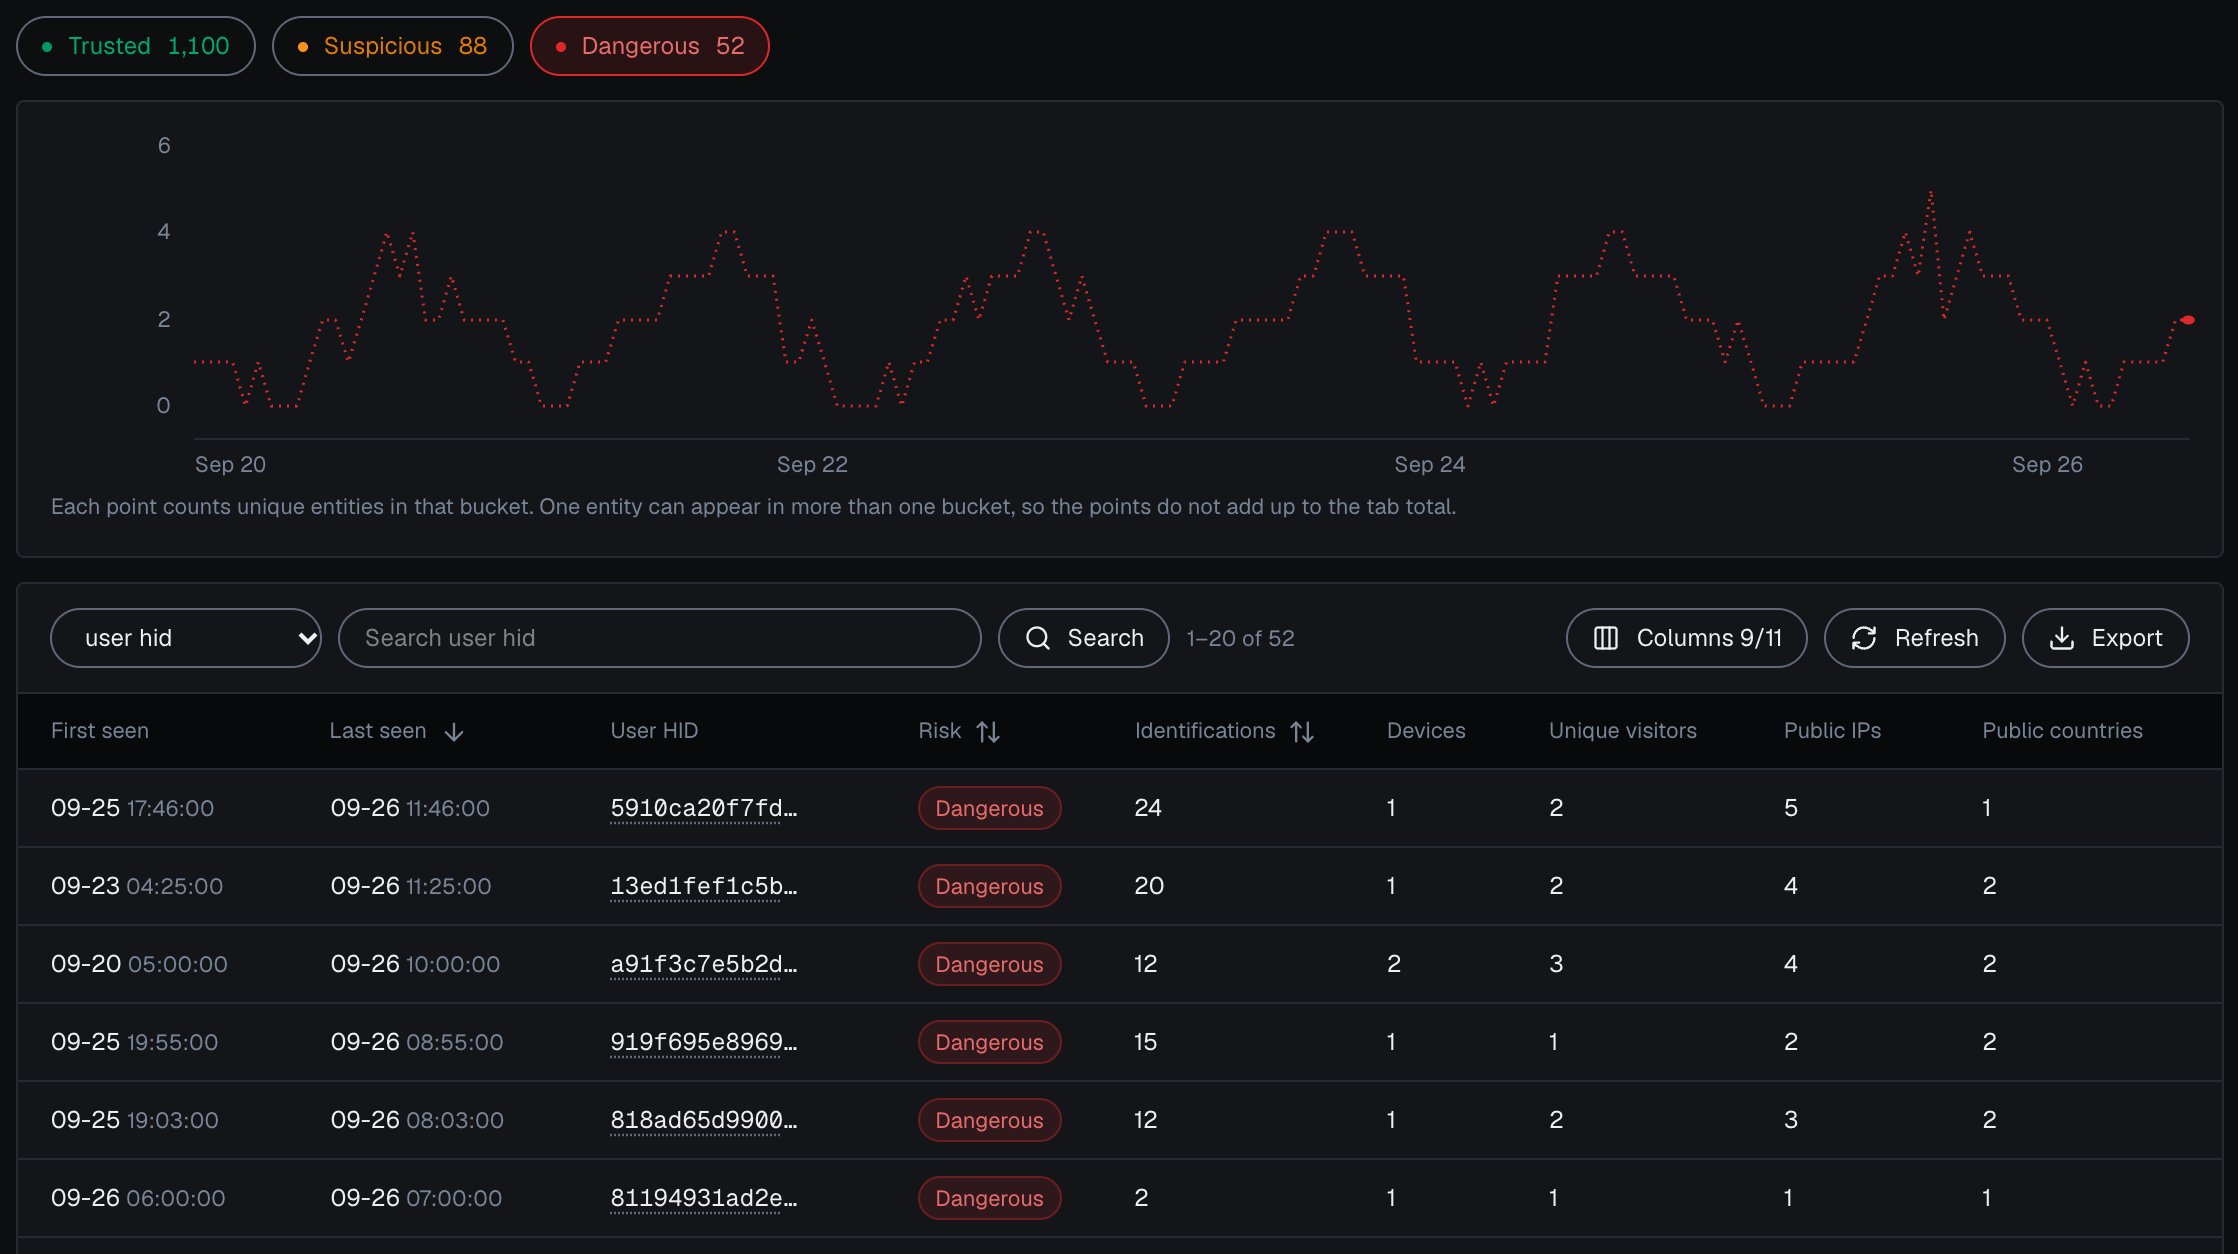This screenshot has width=2238, height=1254.
Task: Click the sort arrows next to Identifications
Action: (x=1302, y=732)
